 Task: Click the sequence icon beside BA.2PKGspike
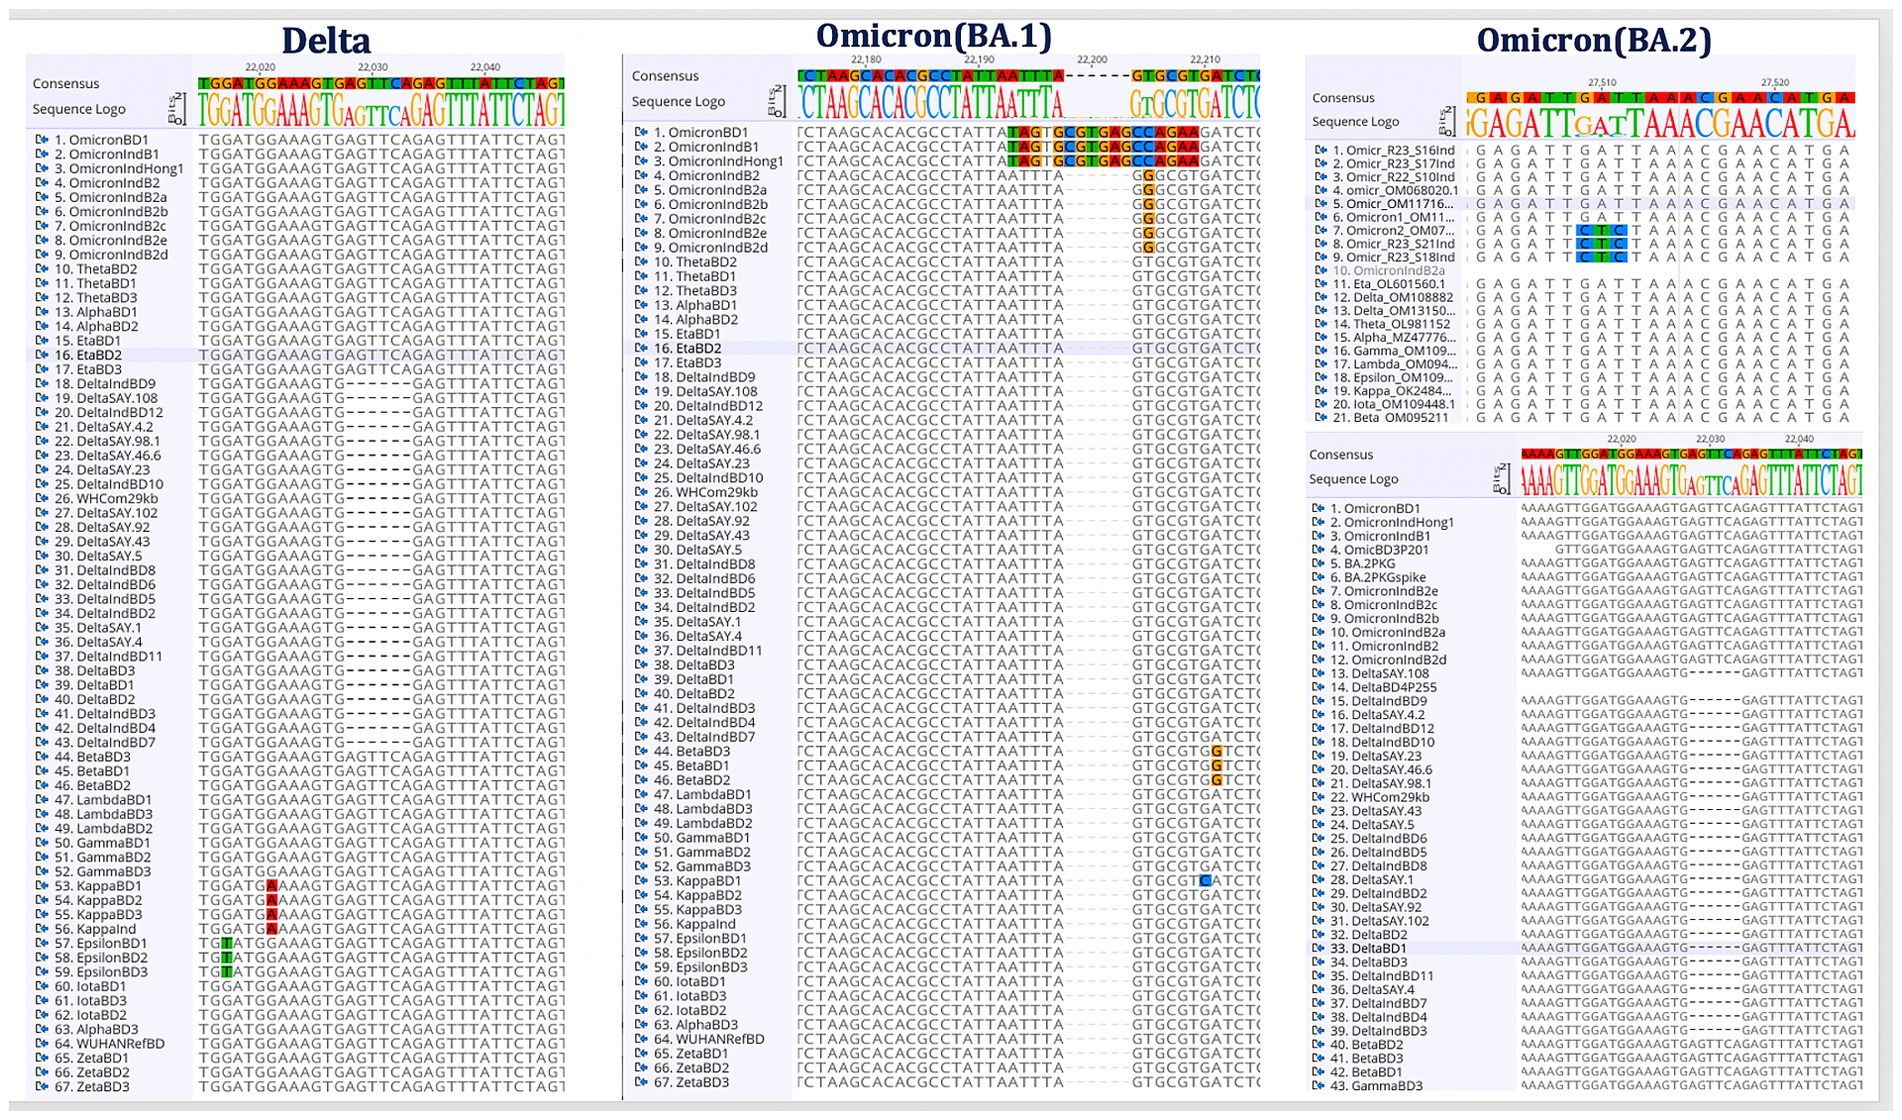point(1318,577)
